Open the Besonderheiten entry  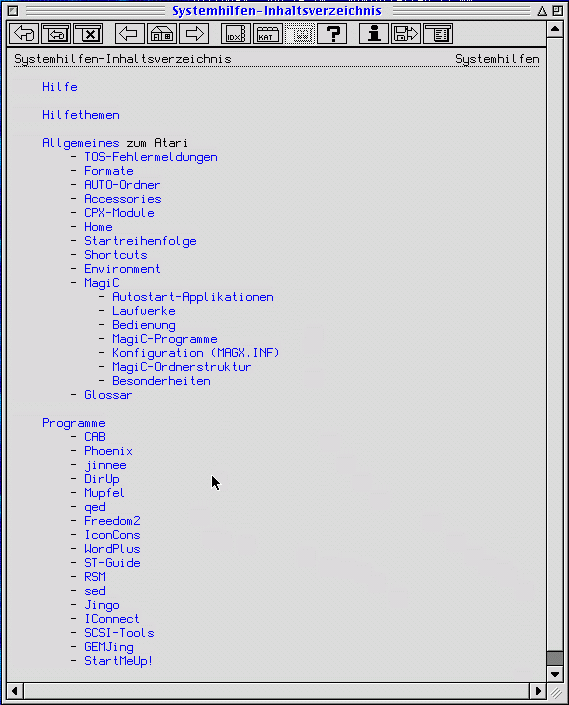(161, 381)
